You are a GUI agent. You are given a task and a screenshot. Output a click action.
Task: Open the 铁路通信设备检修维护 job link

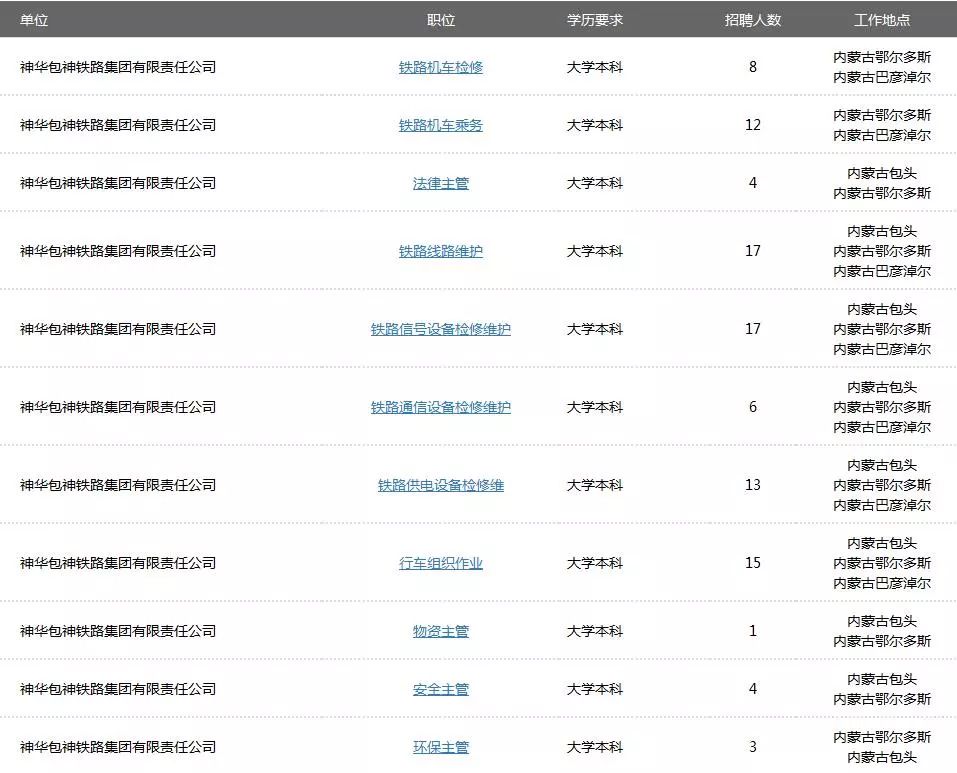tap(441, 407)
